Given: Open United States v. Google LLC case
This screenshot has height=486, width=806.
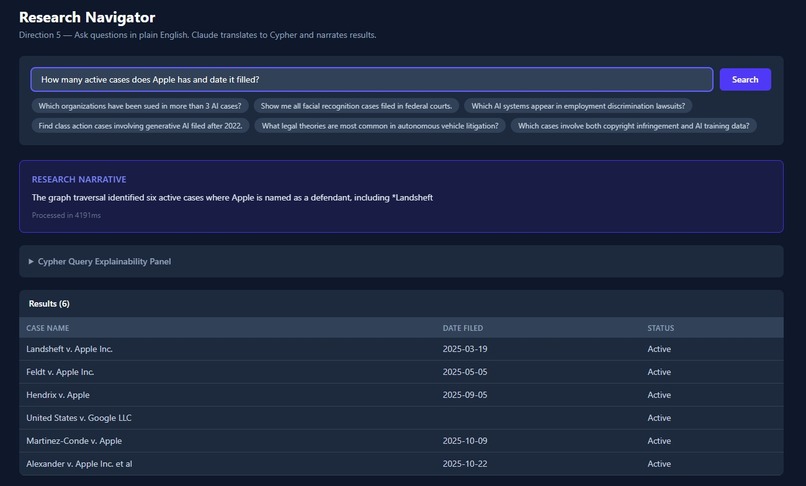Looking at the screenshot, I should (x=79, y=418).
